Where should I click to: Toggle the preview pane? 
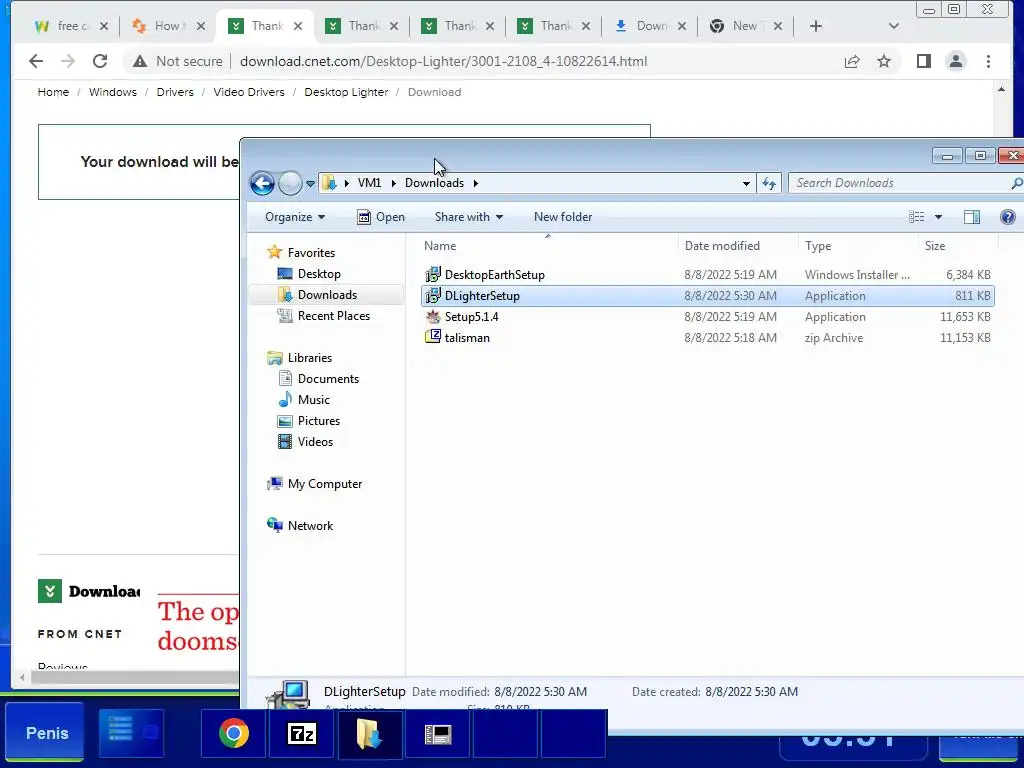pyautogui.click(x=972, y=217)
